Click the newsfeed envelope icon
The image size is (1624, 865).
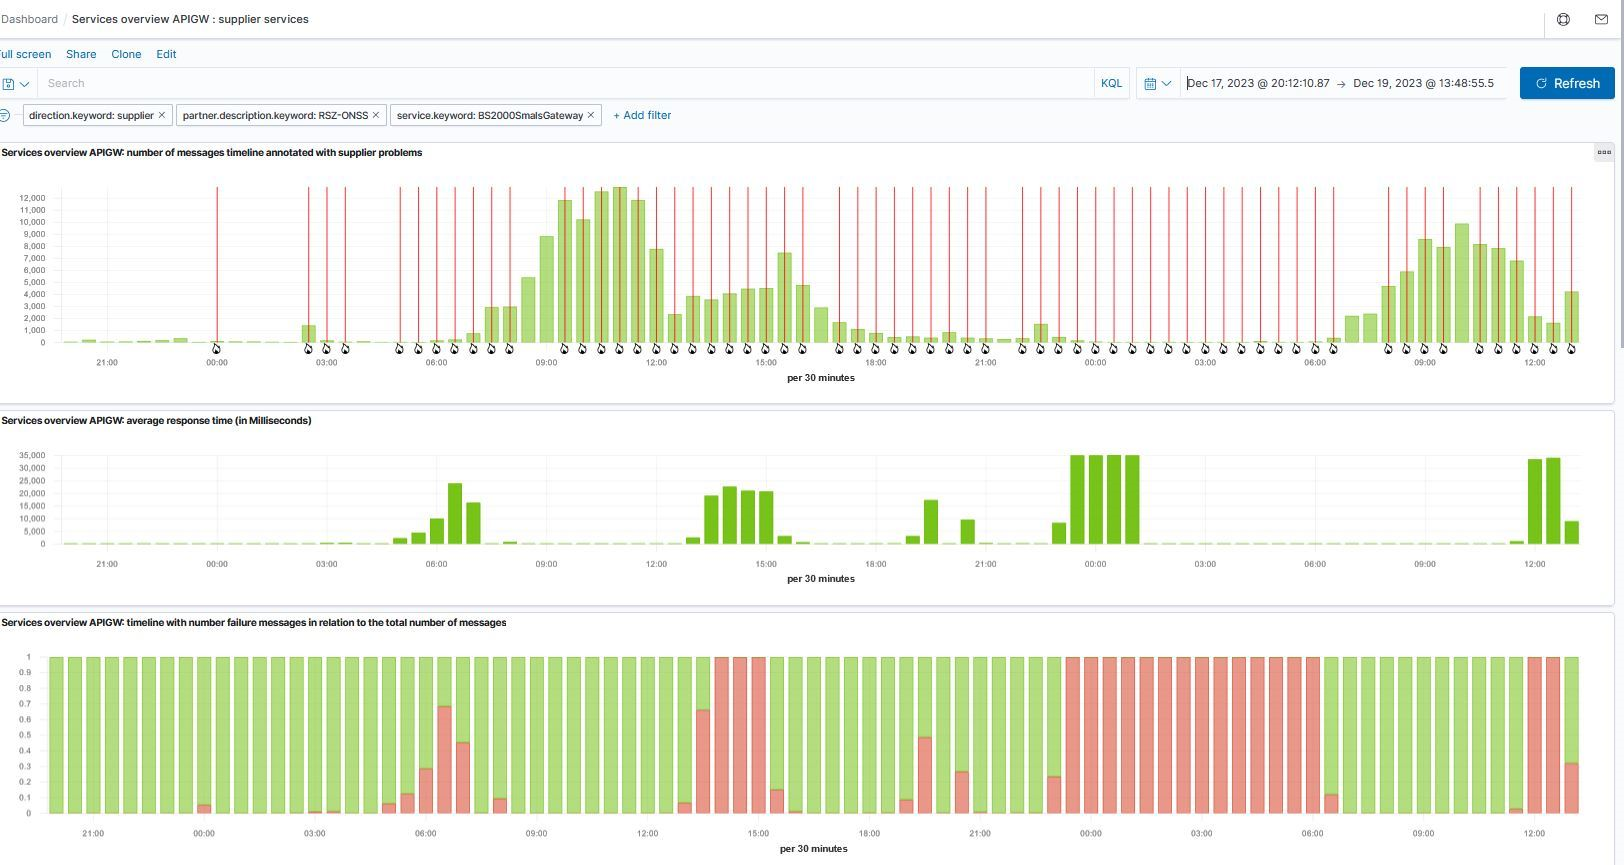1601,19
